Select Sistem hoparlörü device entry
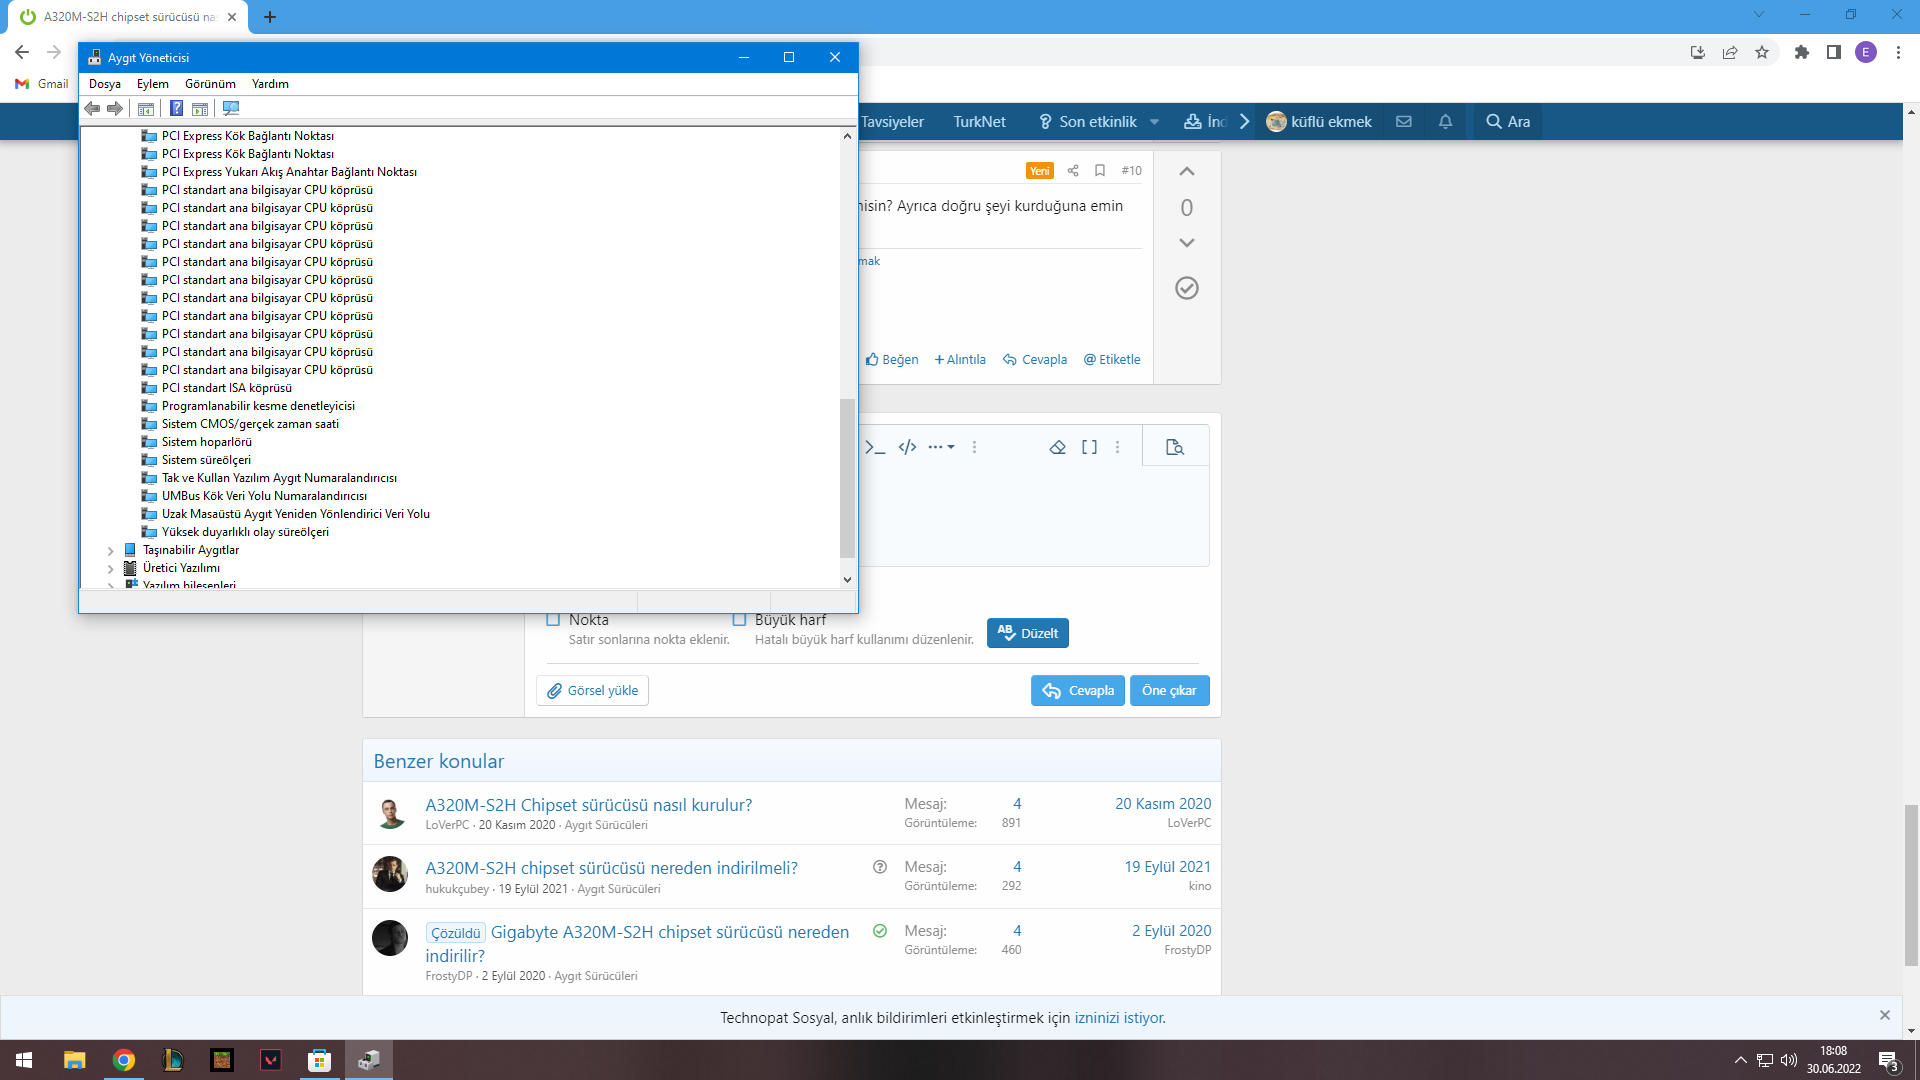Image resolution: width=1920 pixels, height=1080 pixels. pyautogui.click(x=206, y=442)
